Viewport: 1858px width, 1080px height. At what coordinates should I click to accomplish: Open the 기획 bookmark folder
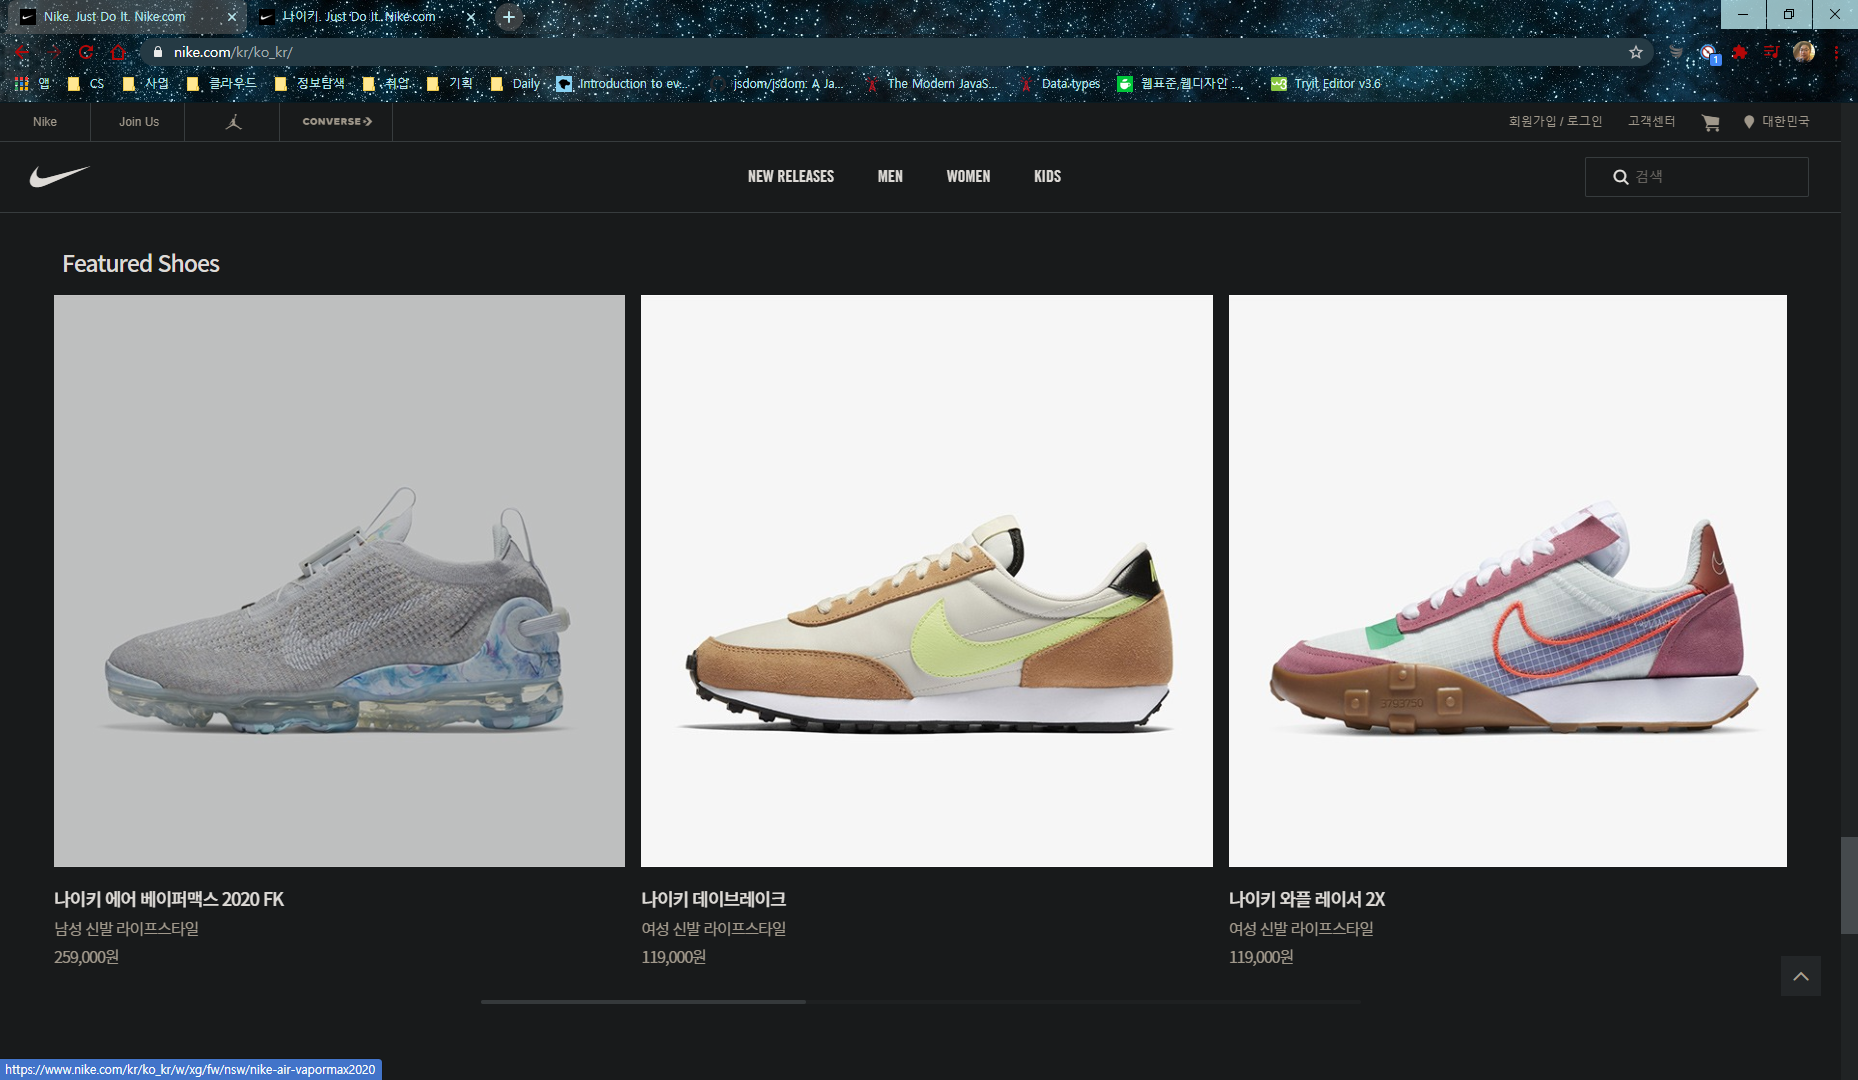[x=450, y=84]
